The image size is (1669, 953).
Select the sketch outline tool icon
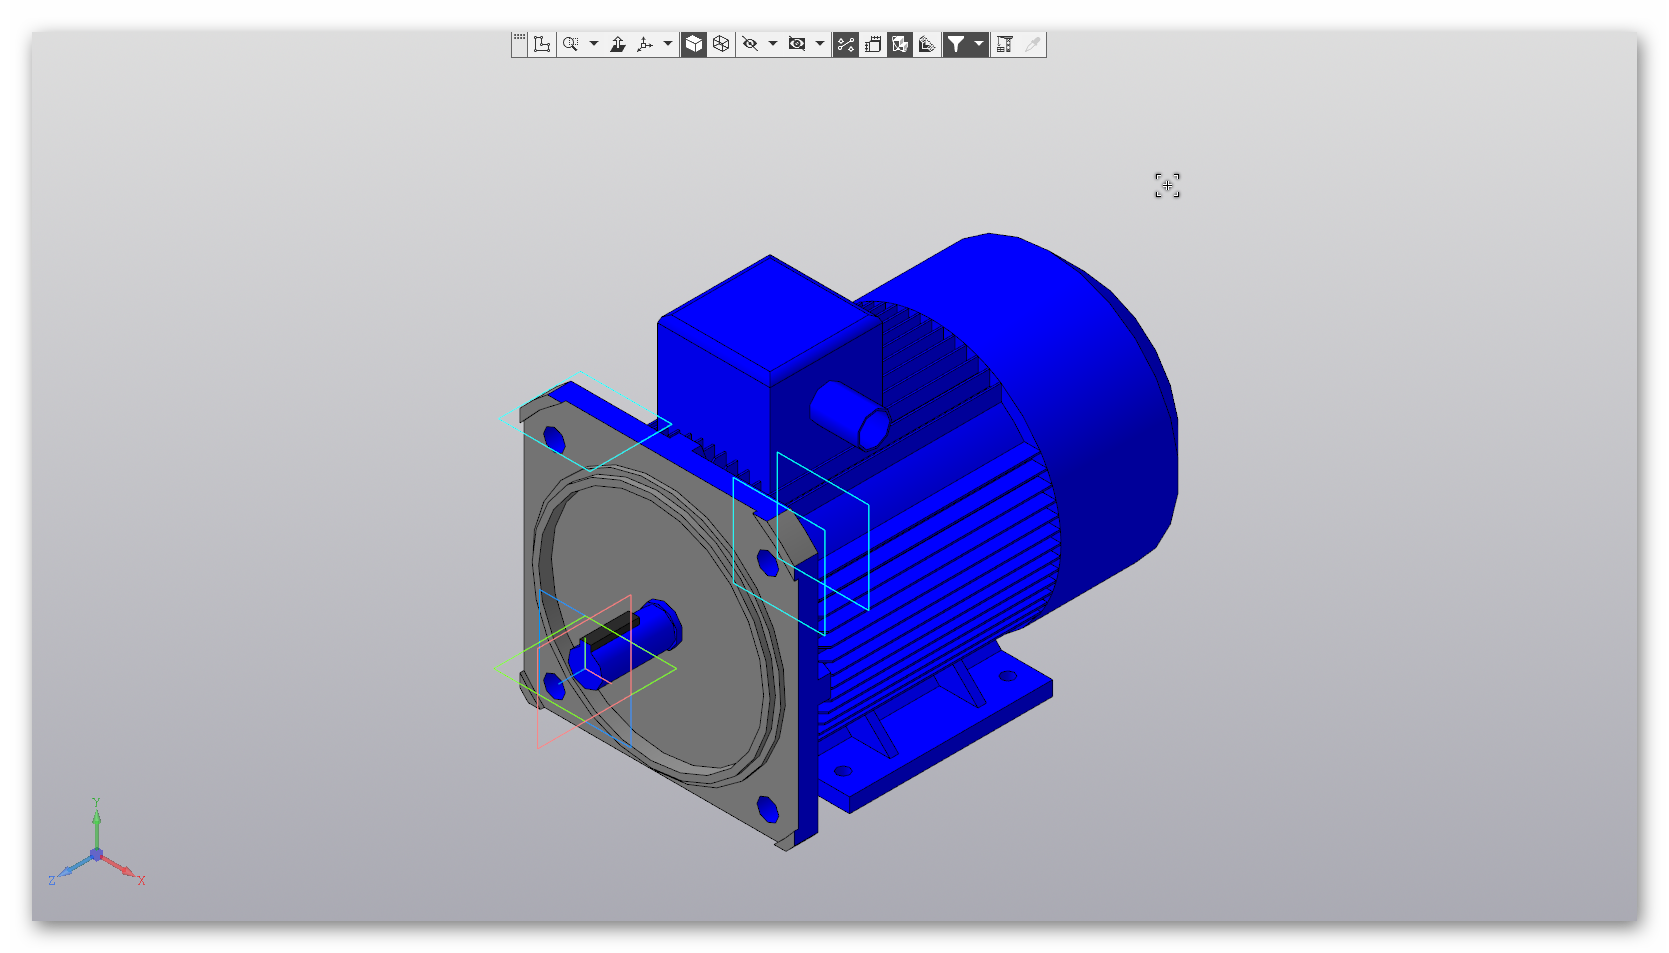coord(542,44)
